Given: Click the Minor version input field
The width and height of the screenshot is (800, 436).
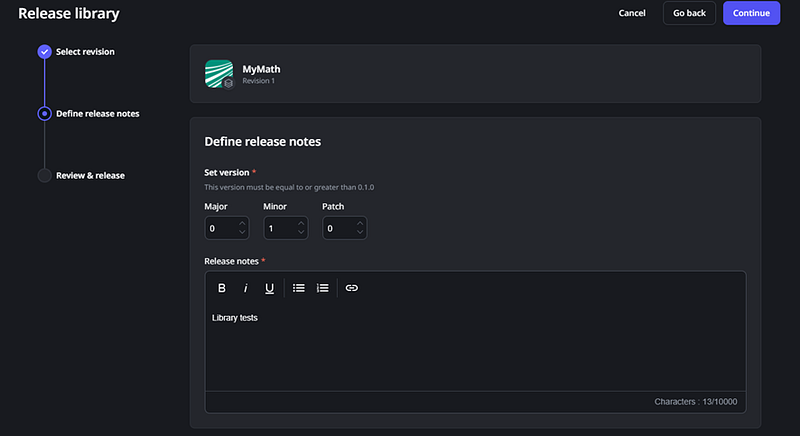Looking at the screenshot, I should pos(286,228).
